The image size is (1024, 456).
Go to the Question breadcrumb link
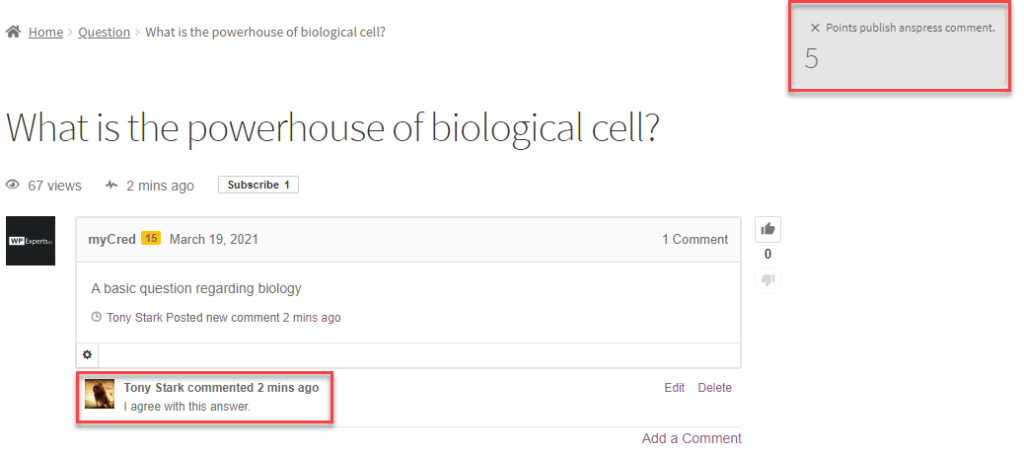(x=104, y=32)
